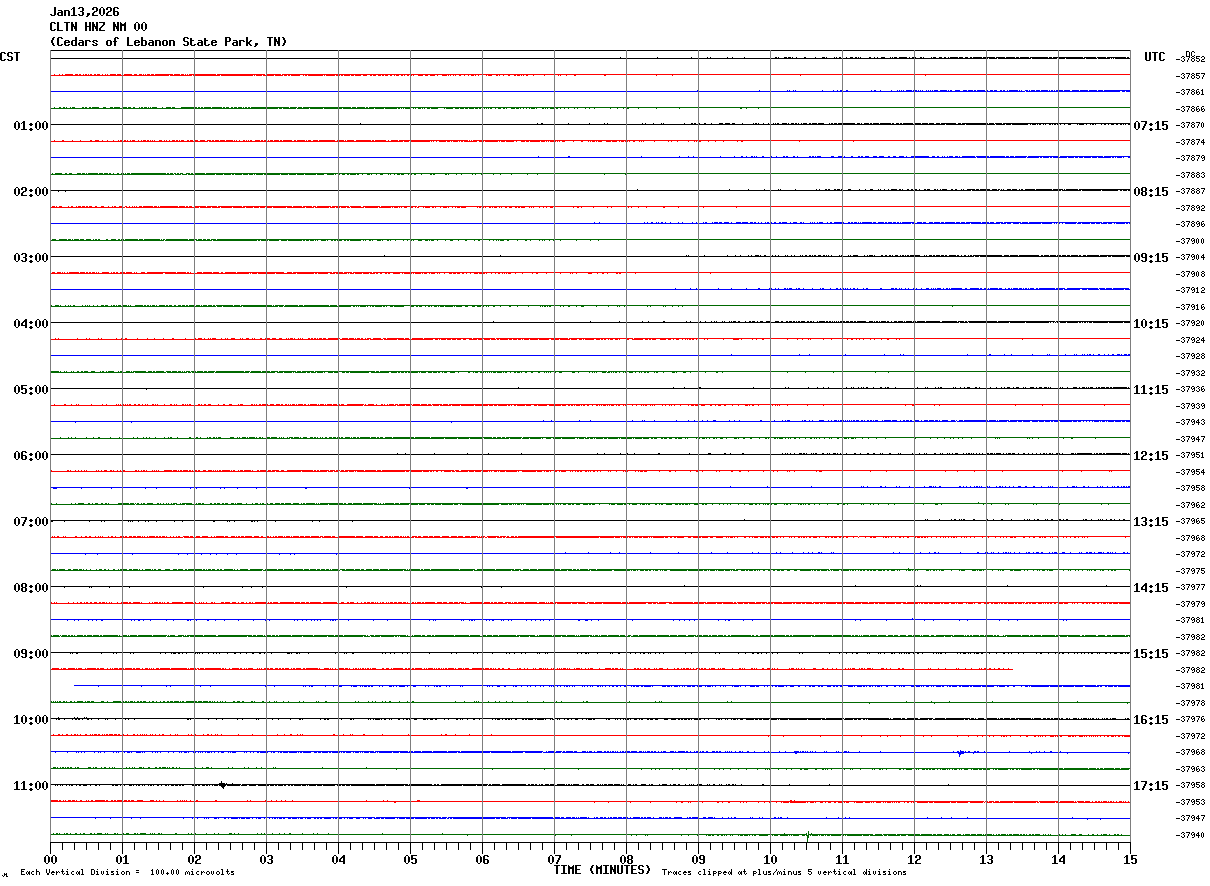Click minute 13 on the time axis
This screenshot has width=1210, height=886.
click(x=986, y=859)
